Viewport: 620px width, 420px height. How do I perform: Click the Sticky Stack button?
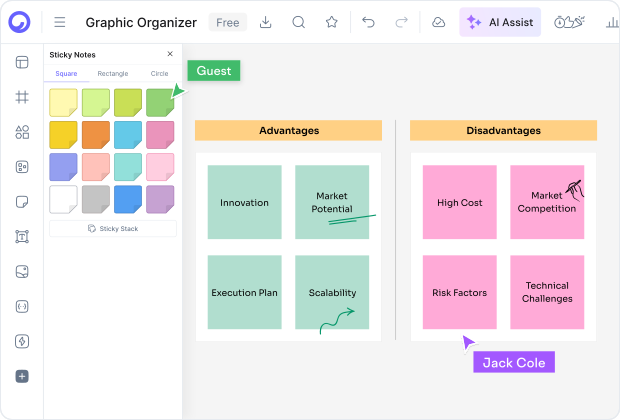(x=113, y=229)
